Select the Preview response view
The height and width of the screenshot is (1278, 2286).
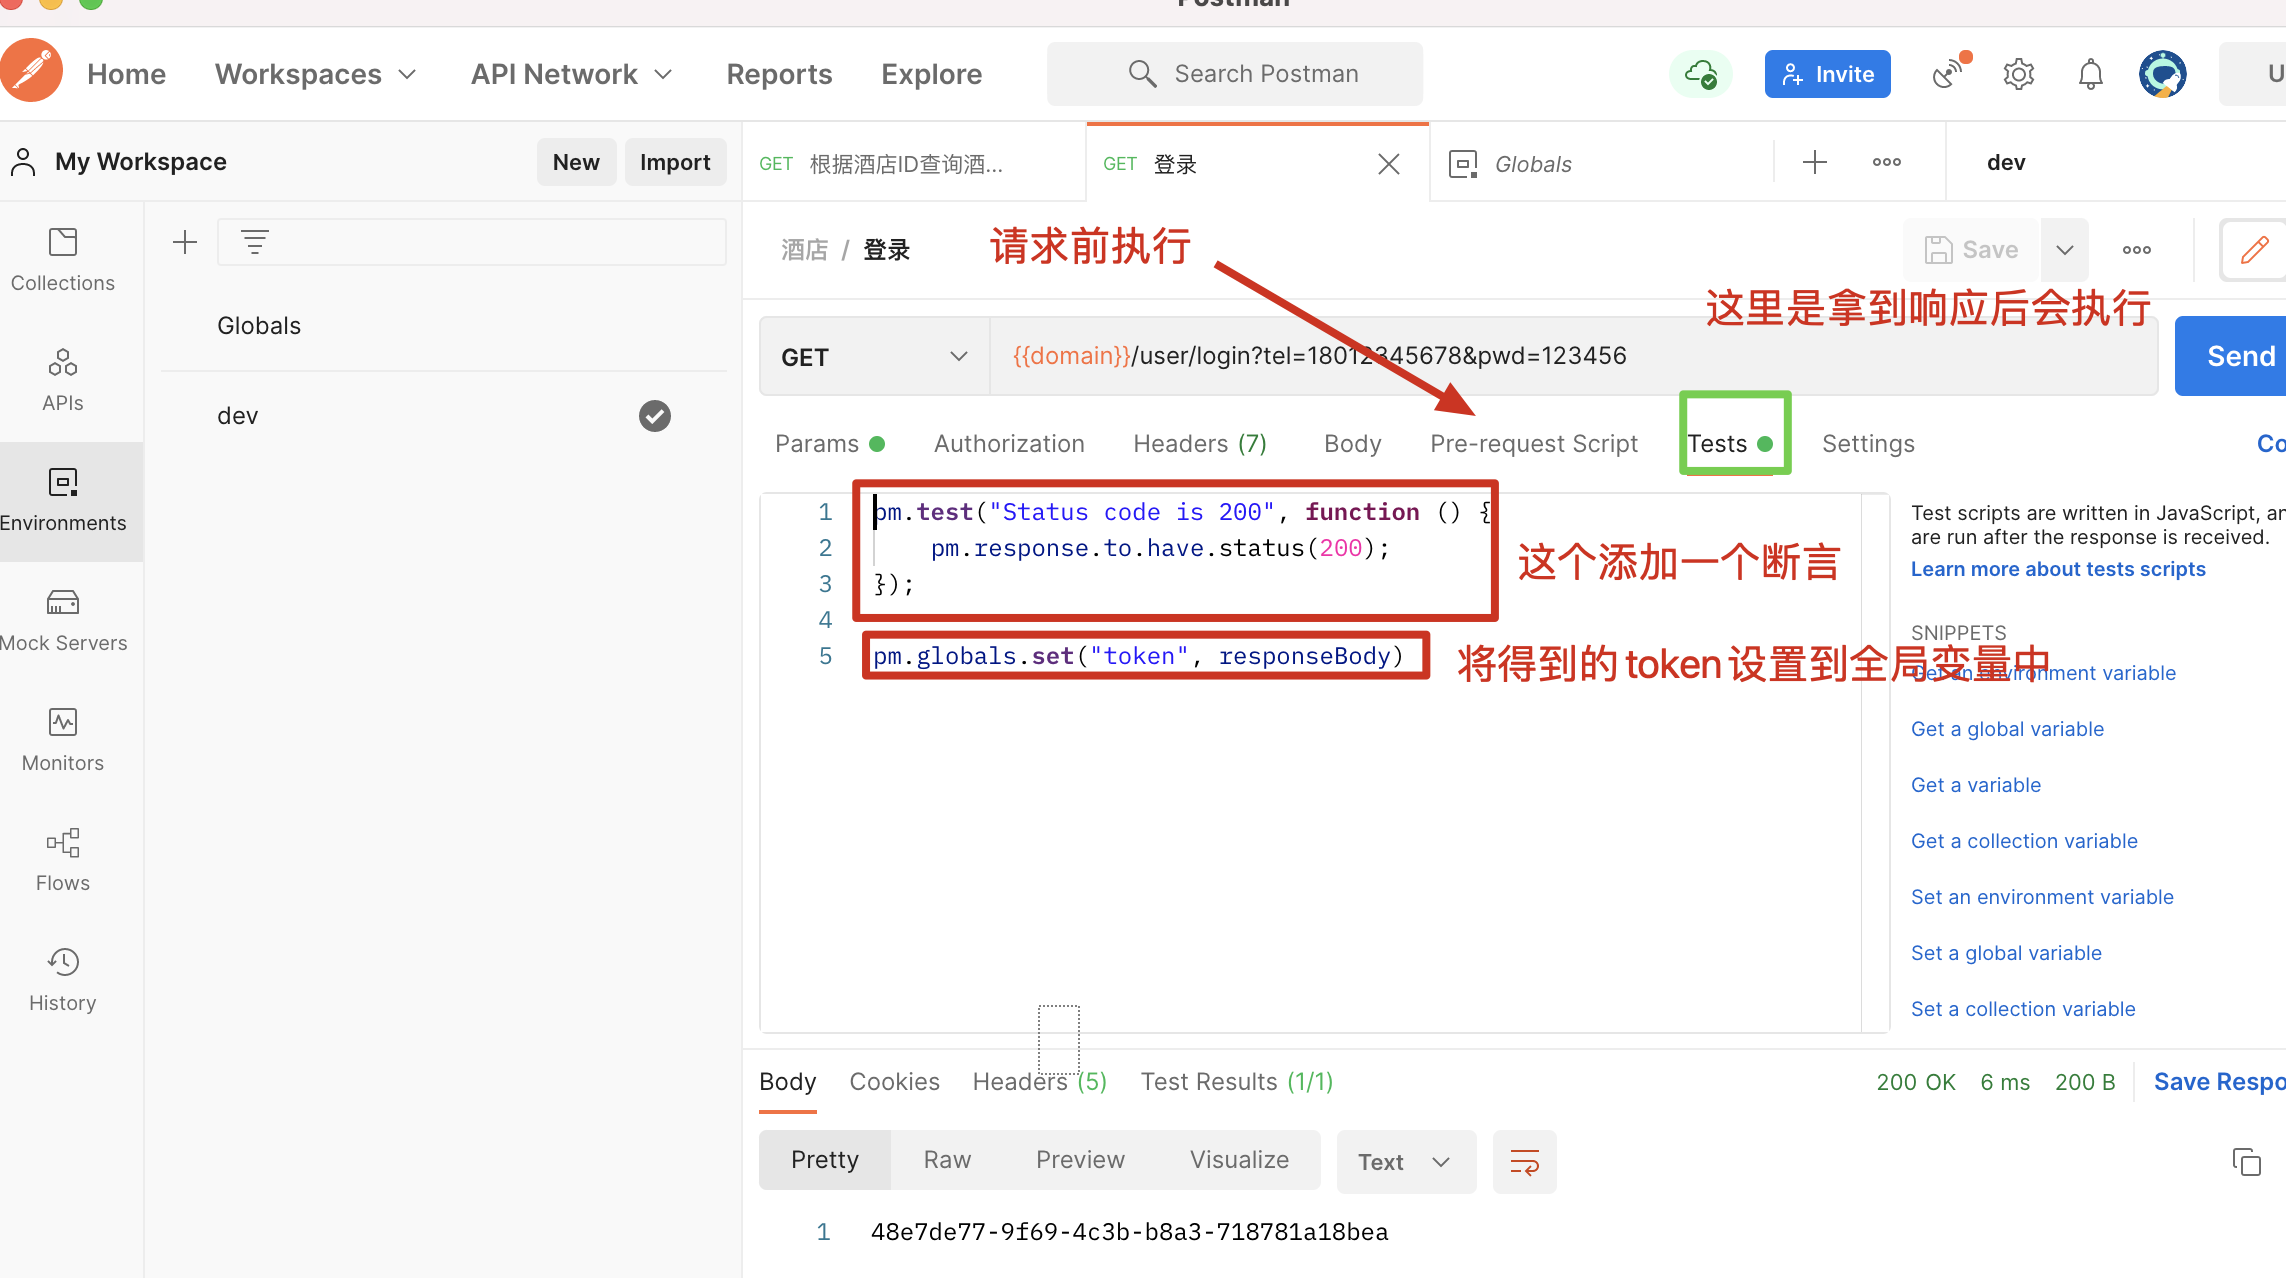pos(1080,1159)
